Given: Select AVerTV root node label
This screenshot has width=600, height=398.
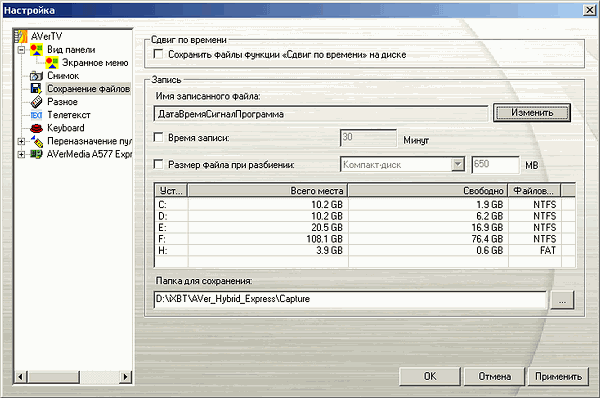Looking at the screenshot, I should point(46,36).
